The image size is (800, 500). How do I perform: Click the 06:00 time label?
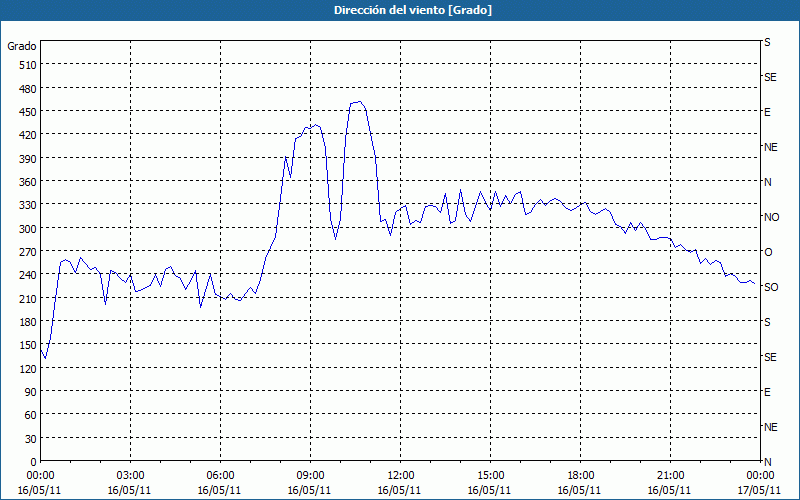[220, 476]
